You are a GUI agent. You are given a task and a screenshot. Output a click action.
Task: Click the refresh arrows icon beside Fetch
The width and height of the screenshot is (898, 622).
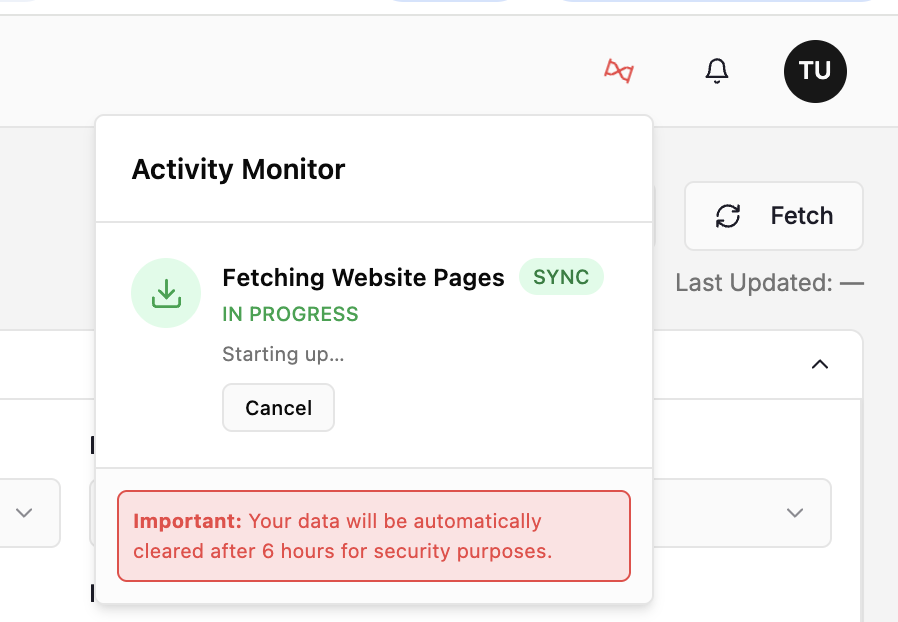pyautogui.click(x=728, y=216)
